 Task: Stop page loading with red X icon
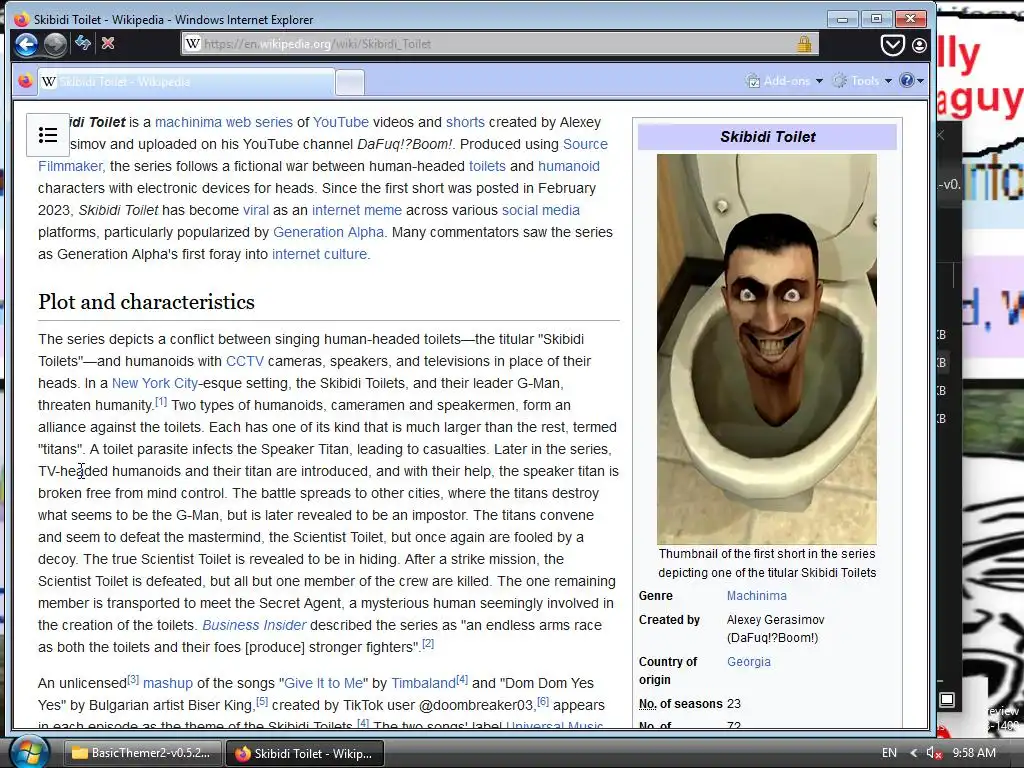108,43
